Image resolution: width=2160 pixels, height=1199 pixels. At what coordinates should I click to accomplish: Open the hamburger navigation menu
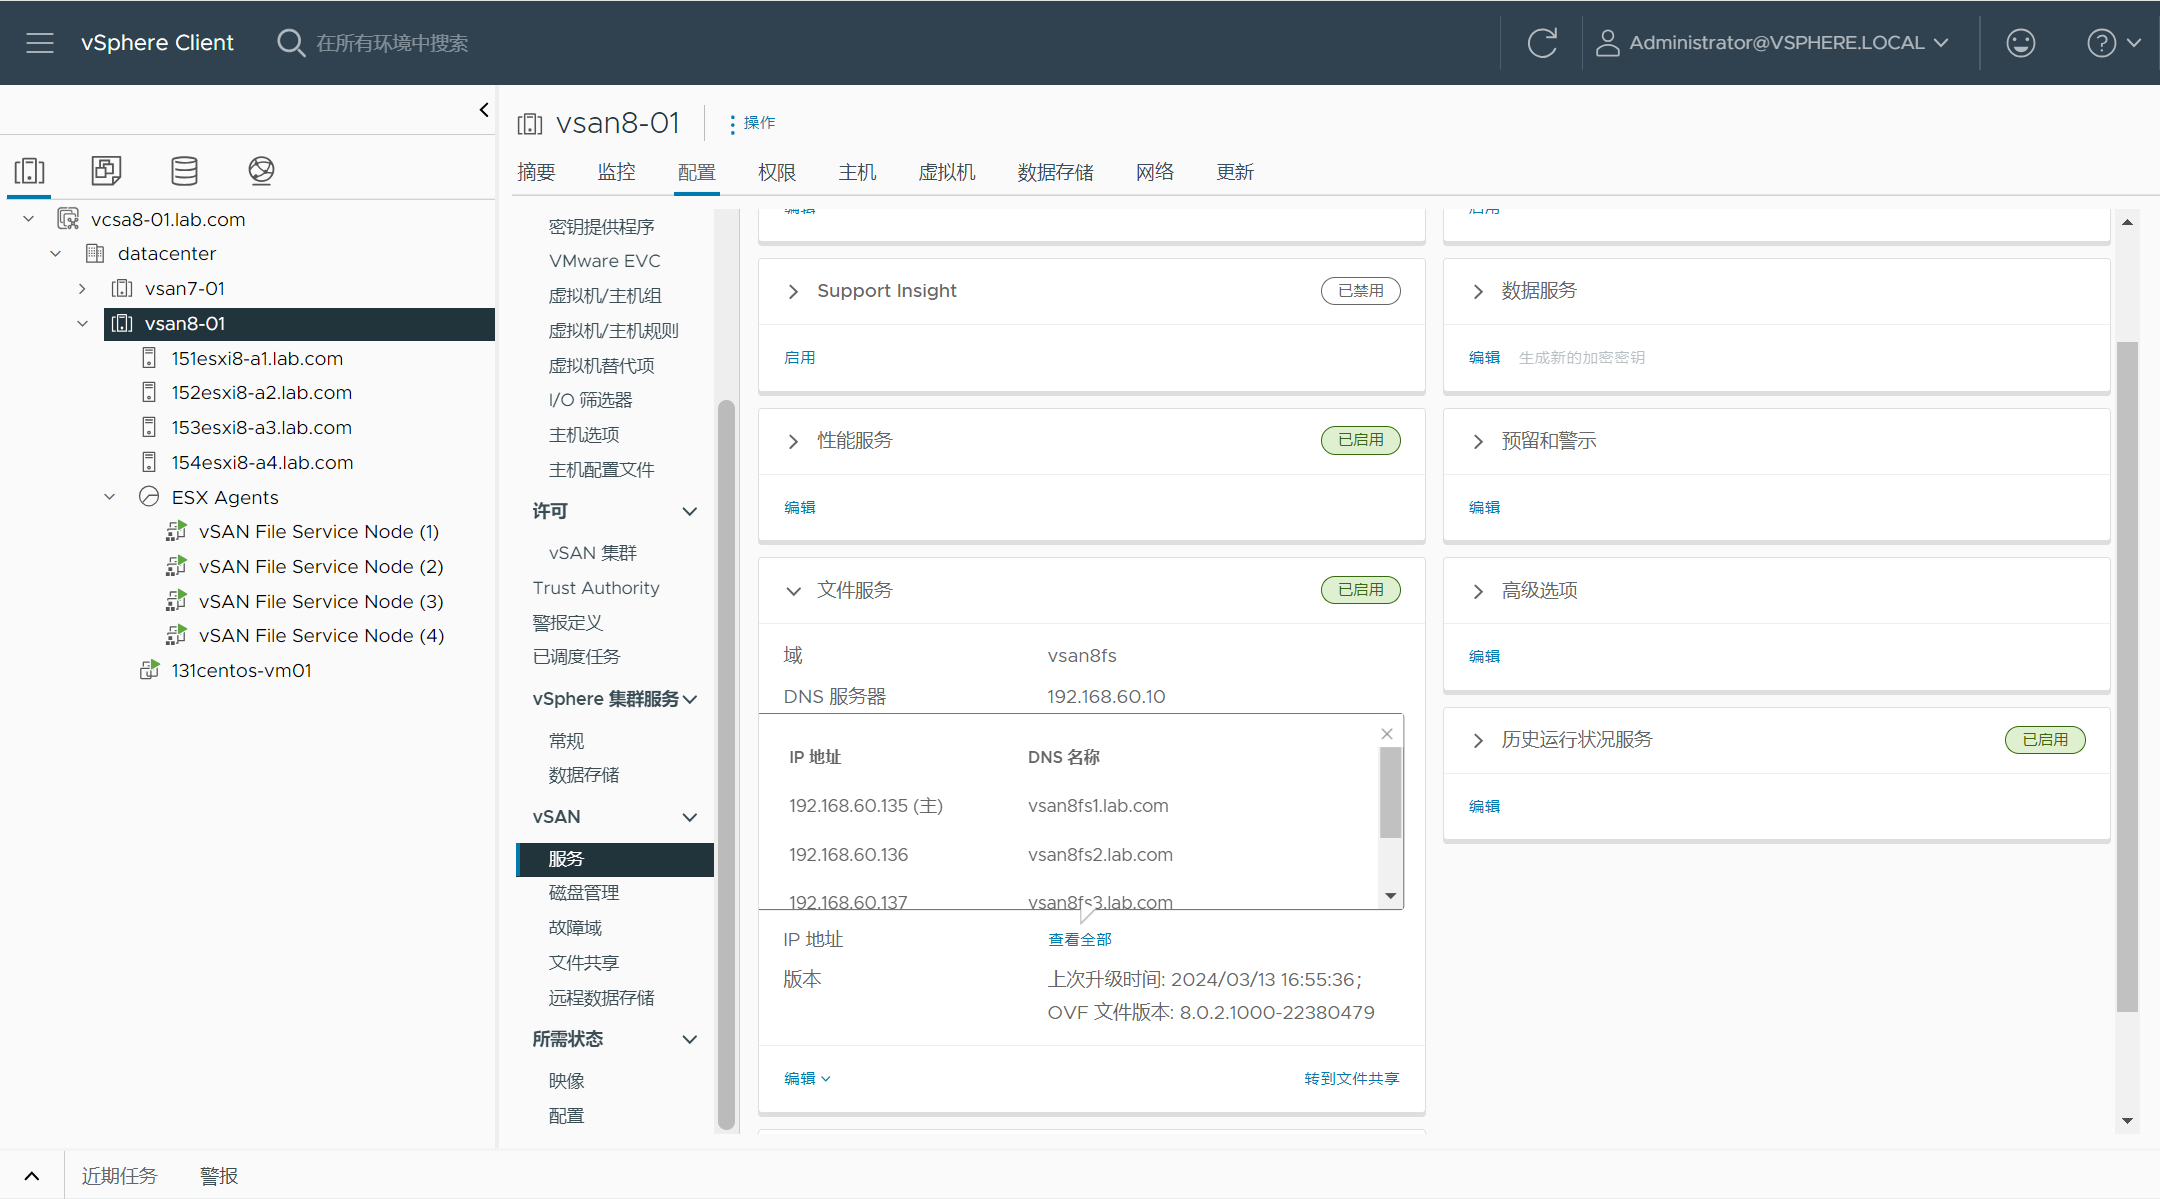[40, 43]
